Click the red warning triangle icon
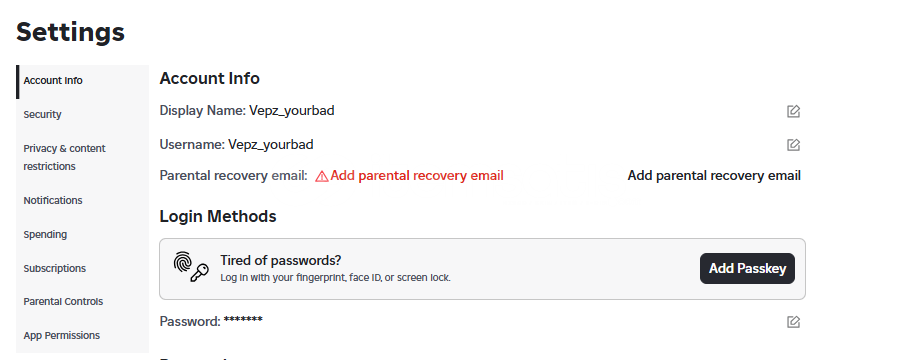910x360 pixels. (x=322, y=177)
